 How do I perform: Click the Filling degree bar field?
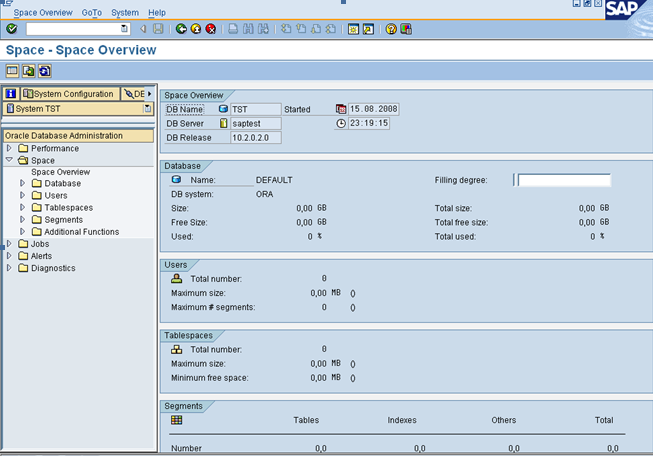[564, 180]
